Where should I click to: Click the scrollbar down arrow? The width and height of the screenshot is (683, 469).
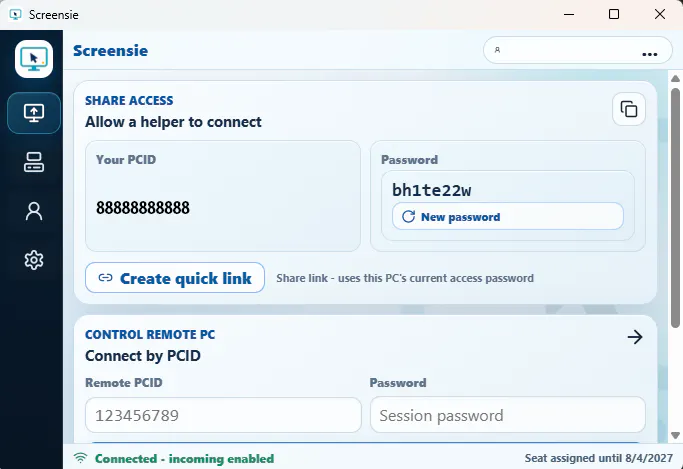(x=675, y=435)
